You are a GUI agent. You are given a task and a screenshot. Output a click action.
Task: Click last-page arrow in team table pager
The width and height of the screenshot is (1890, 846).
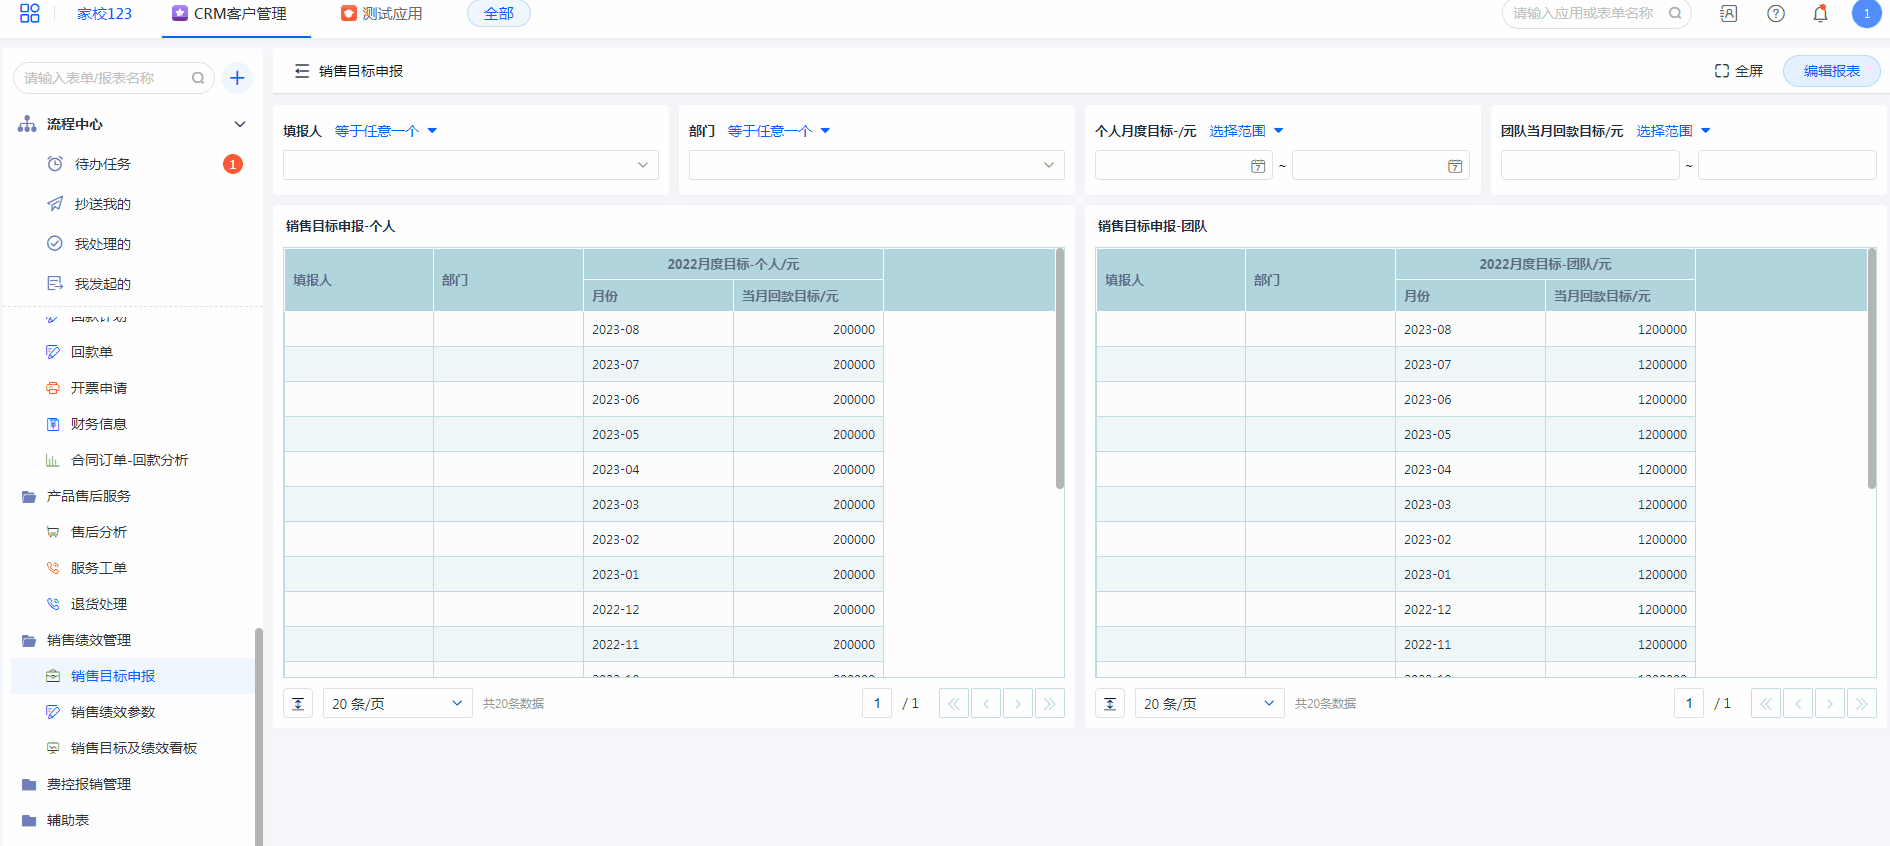pos(1861,704)
